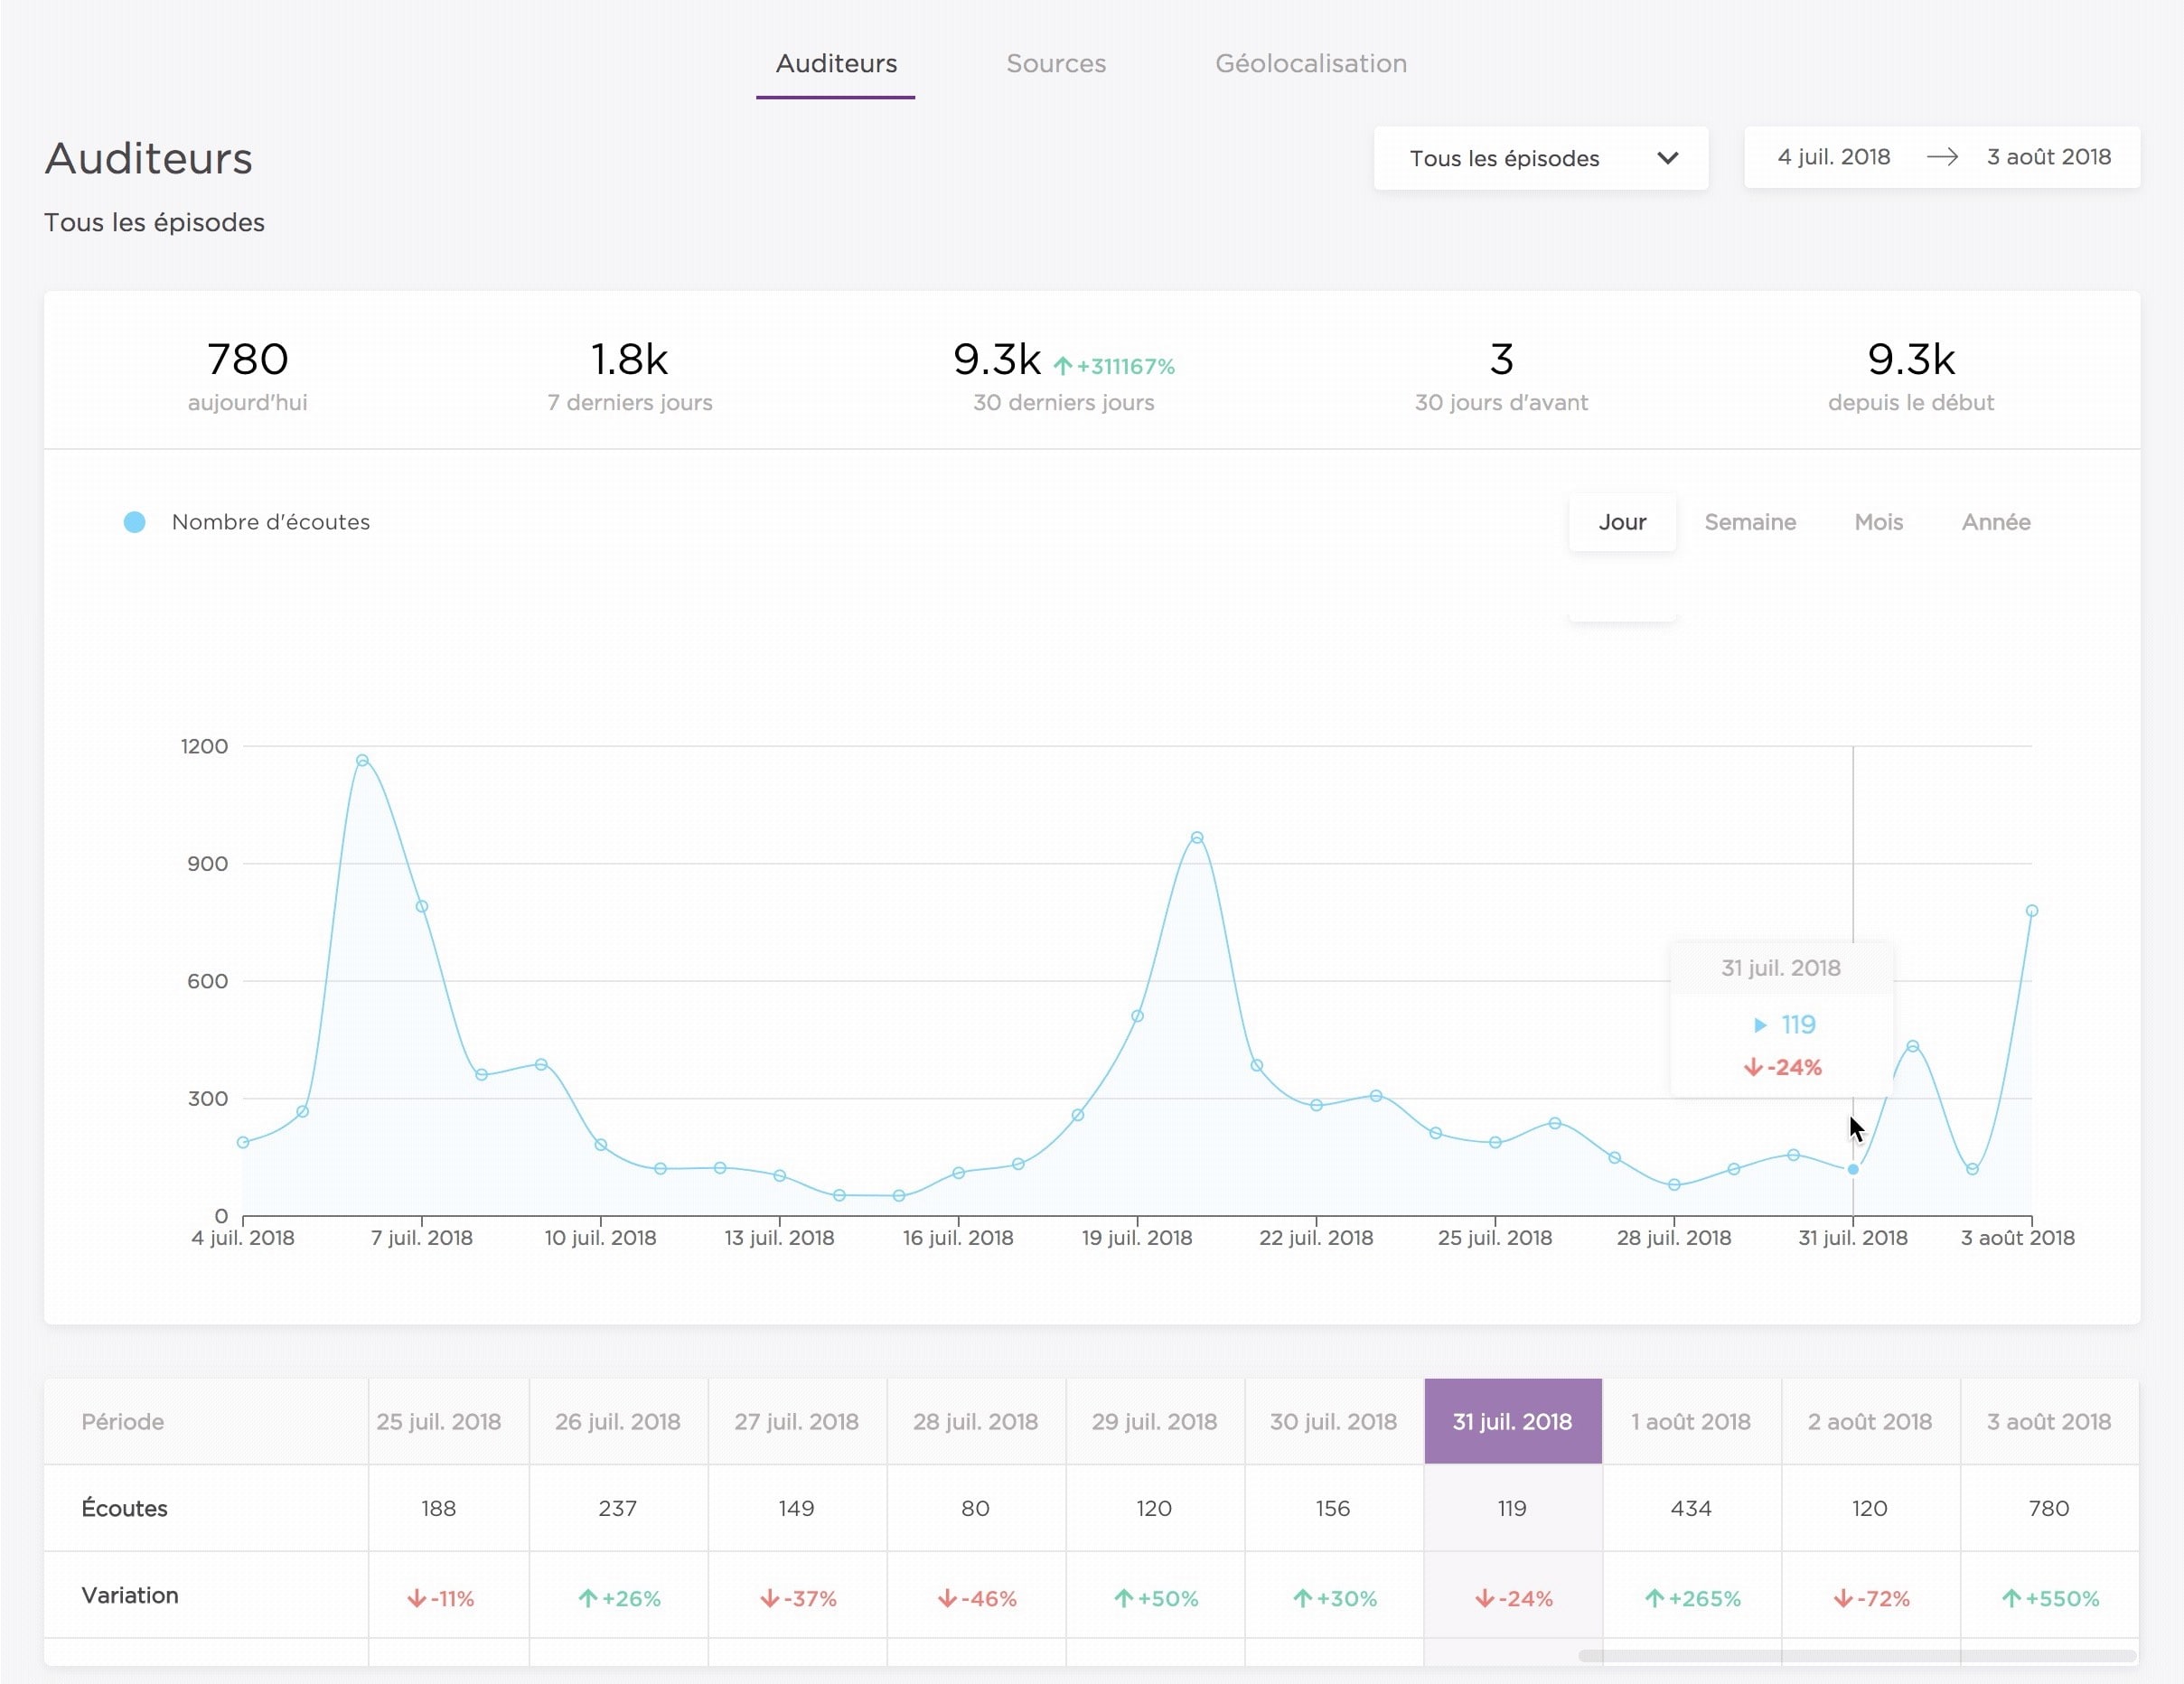Select the 3 août 2018 column header
The height and width of the screenshot is (1684, 2184).
pos(2049,1421)
